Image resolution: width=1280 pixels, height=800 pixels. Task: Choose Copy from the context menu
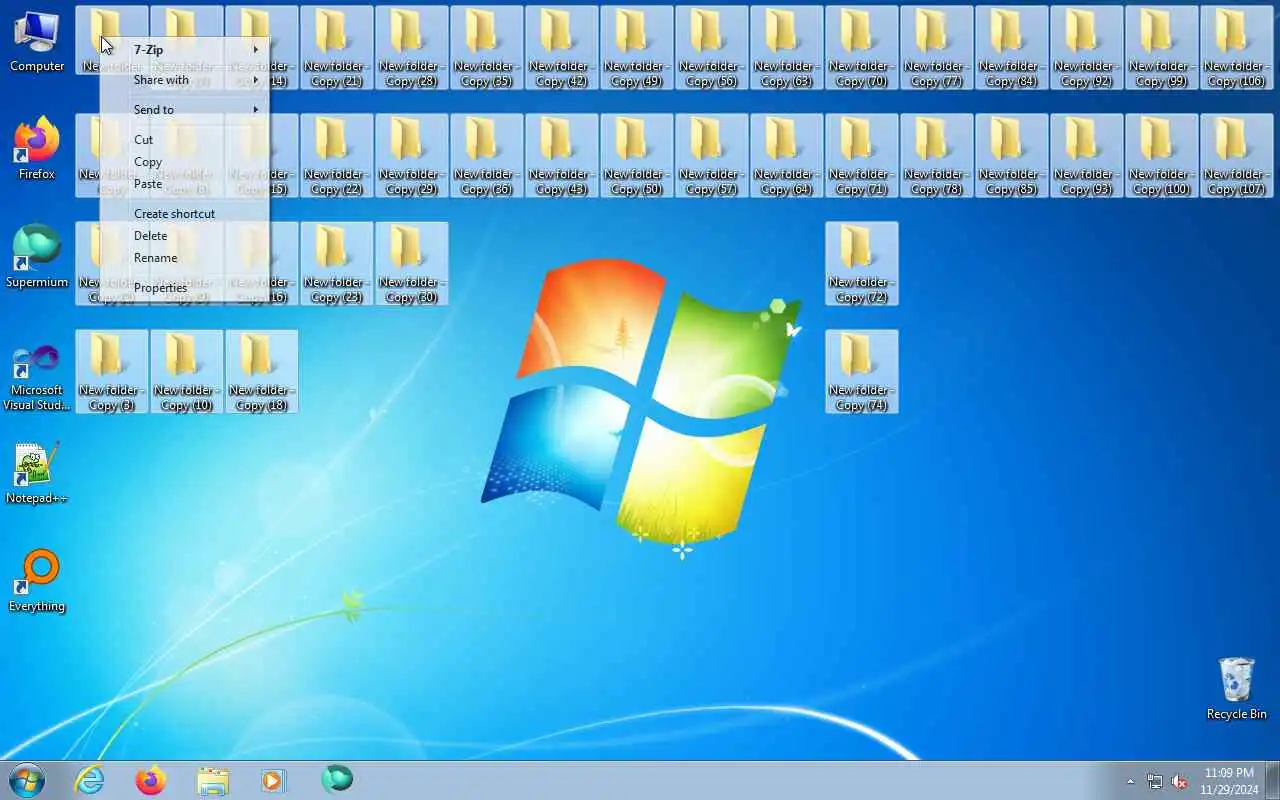coord(185,162)
